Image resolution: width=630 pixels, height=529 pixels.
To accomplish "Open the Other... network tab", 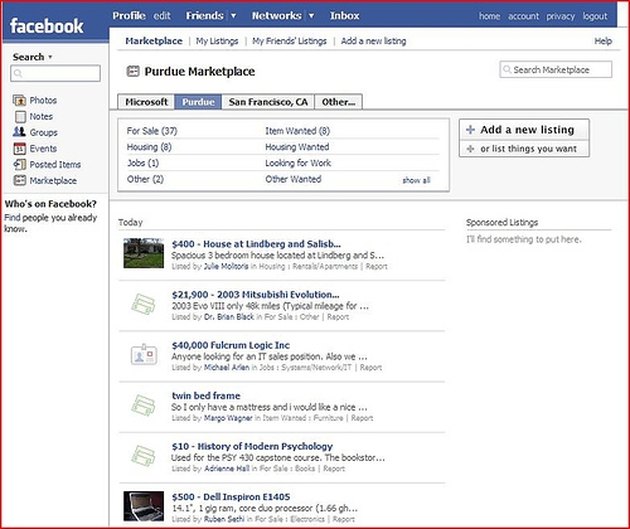I will pos(339,102).
